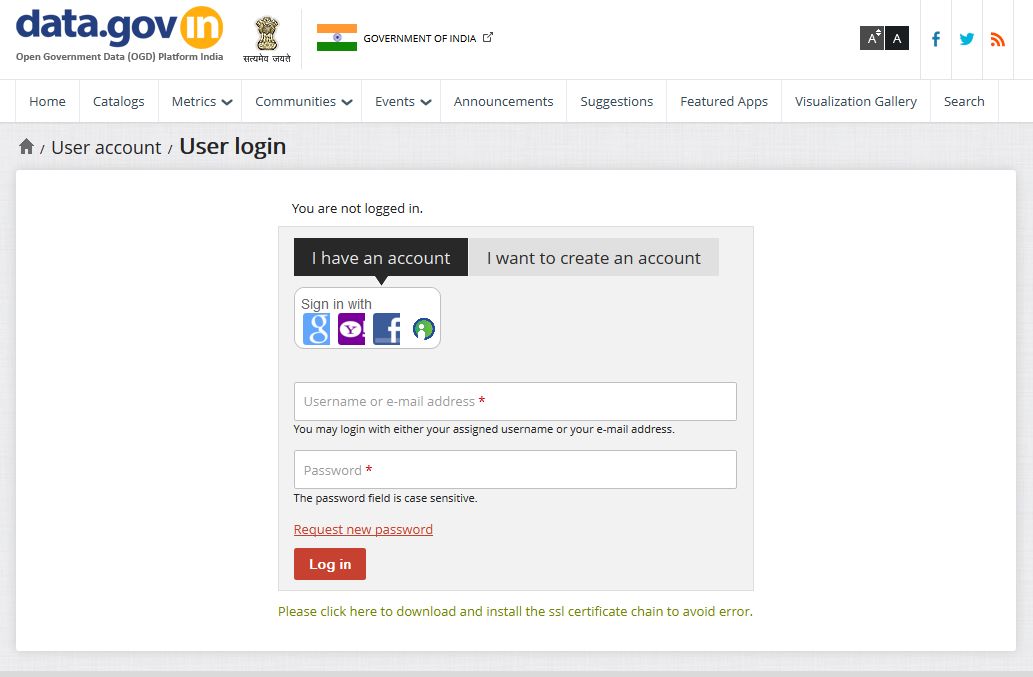This screenshot has width=1033, height=677.
Task: Expand the Communities dropdown menu
Action: [x=302, y=101]
